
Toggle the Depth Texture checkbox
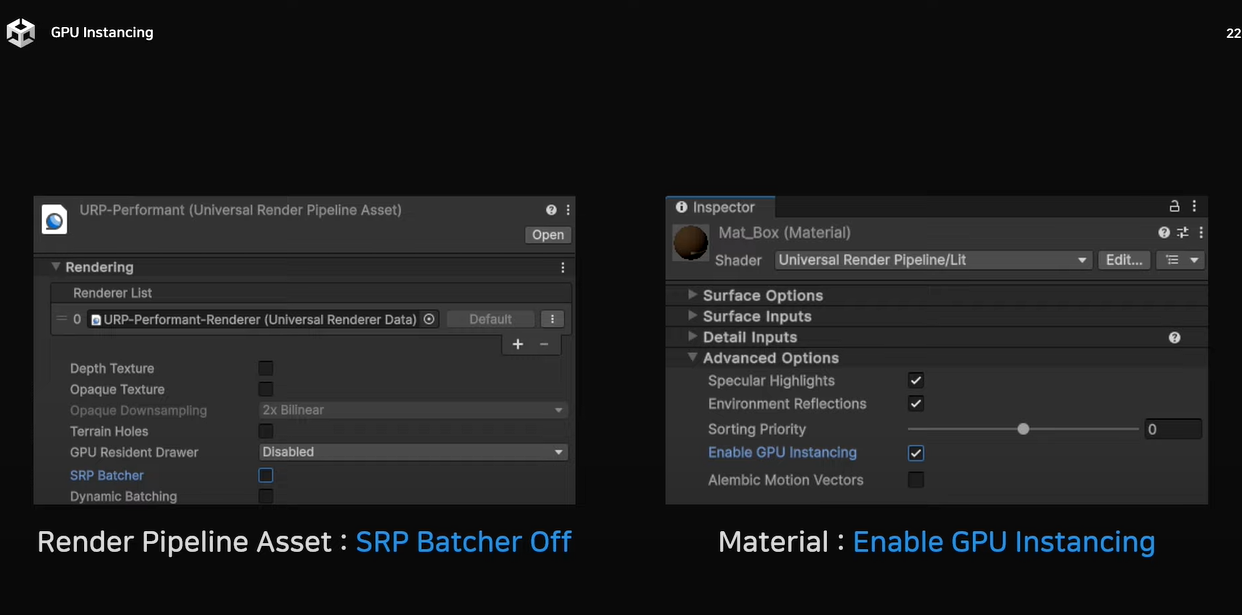[266, 368]
